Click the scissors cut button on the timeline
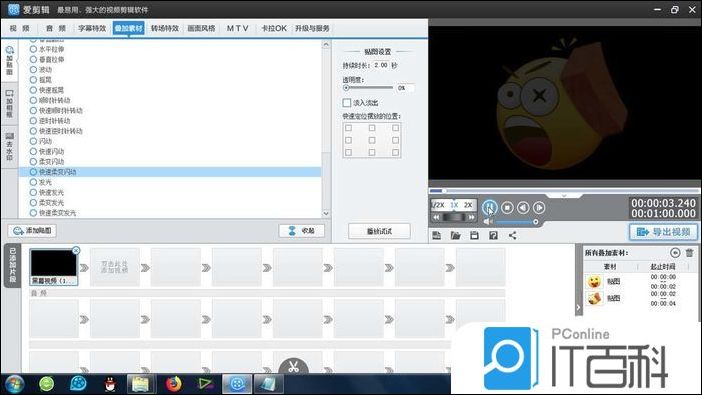The height and width of the screenshot is (395, 702). (x=293, y=367)
